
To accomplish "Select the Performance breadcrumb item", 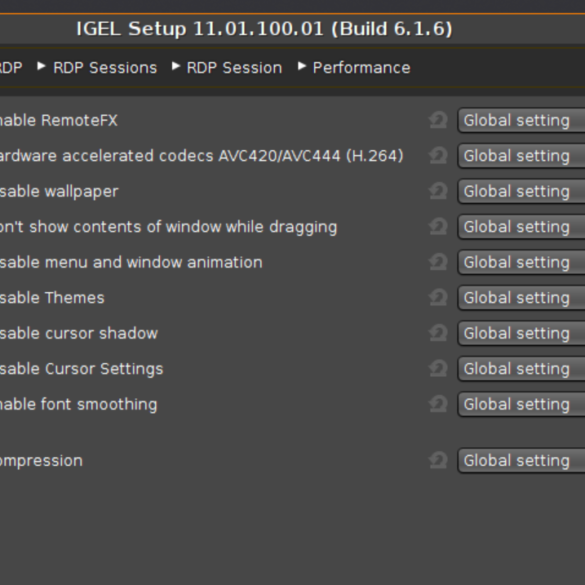I will pos(361,68).
